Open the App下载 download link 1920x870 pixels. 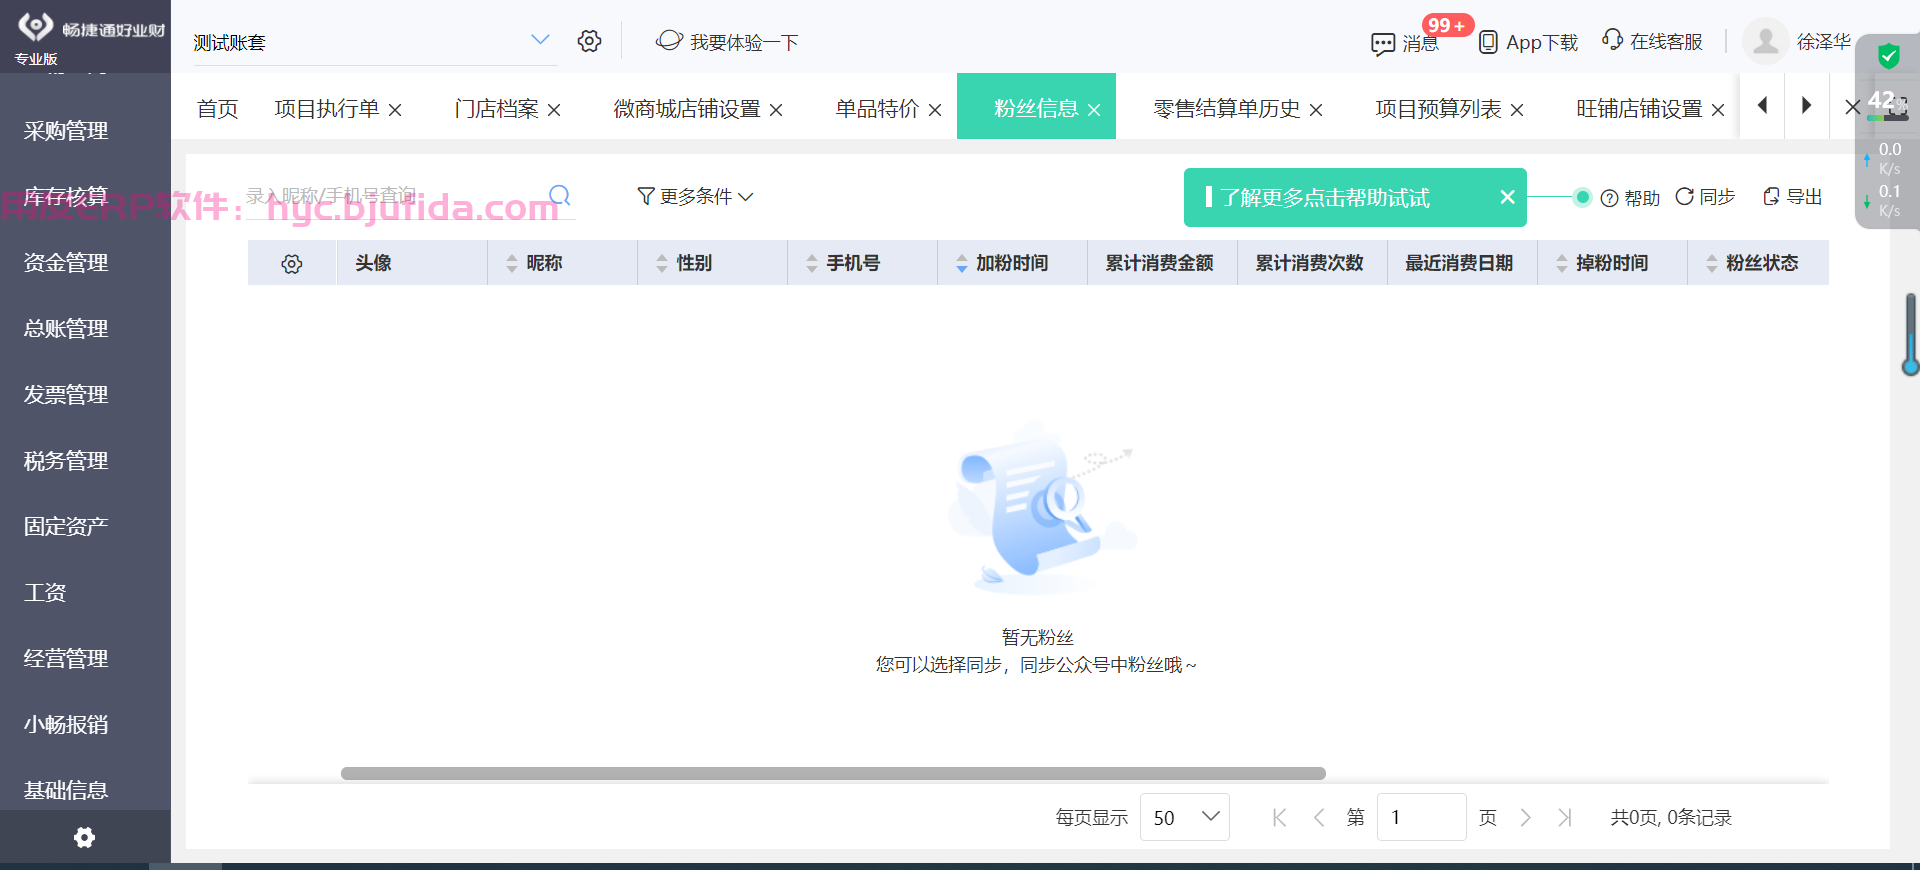point(1528,42)
